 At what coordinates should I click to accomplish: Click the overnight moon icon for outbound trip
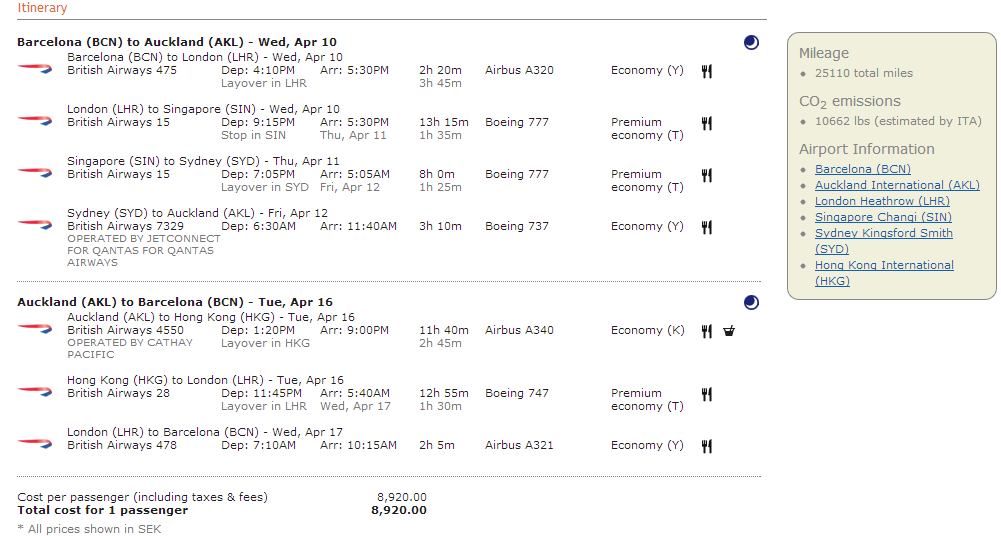751,43
